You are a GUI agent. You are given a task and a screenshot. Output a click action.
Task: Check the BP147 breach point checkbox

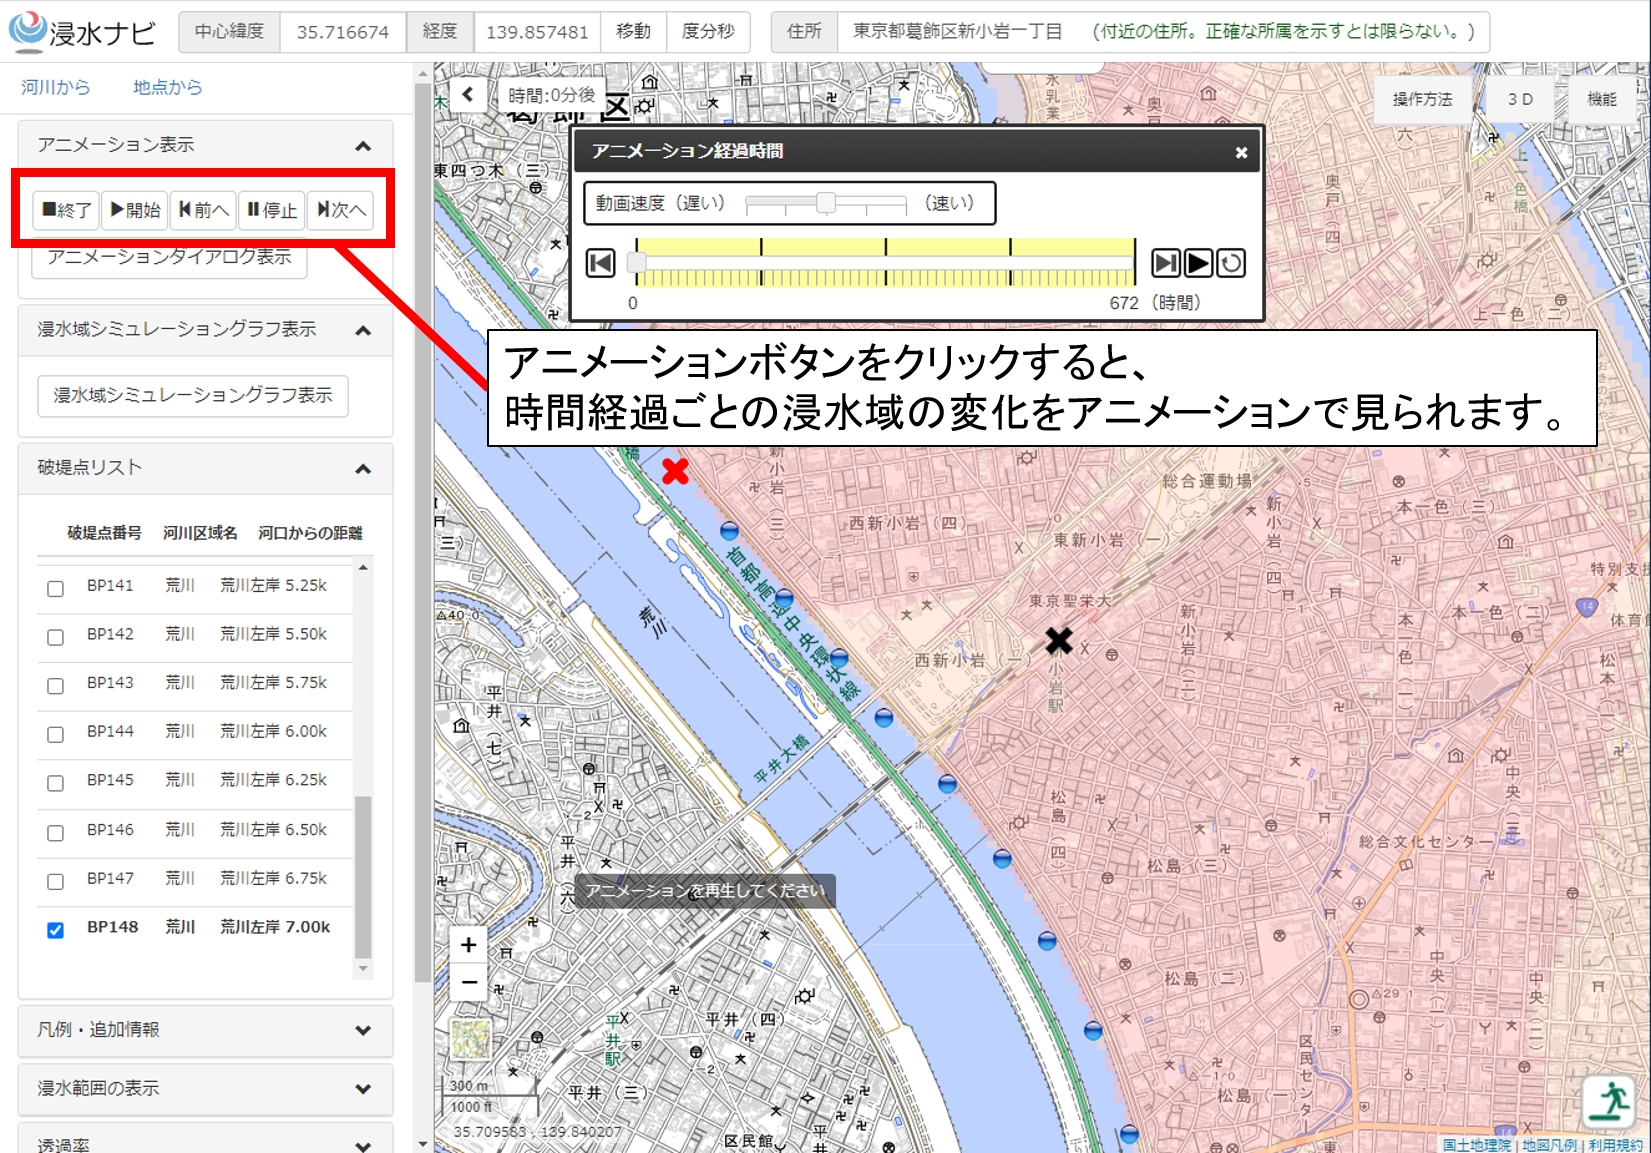pyautogui.click(x=56, y=881)
